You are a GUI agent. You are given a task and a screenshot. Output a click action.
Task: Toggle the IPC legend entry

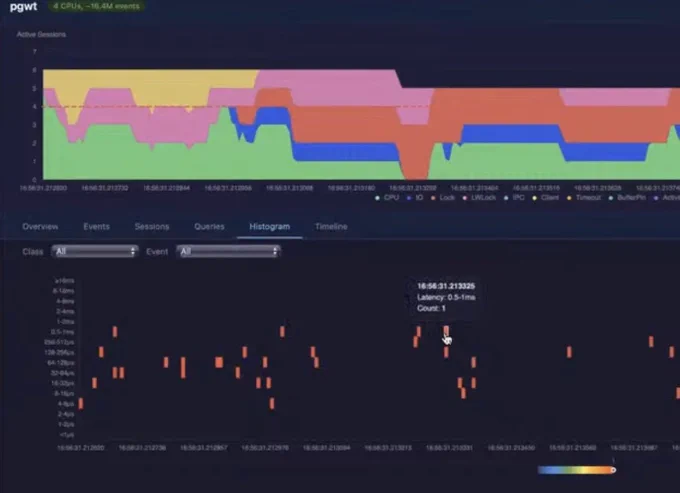click(x=514, y=198)
